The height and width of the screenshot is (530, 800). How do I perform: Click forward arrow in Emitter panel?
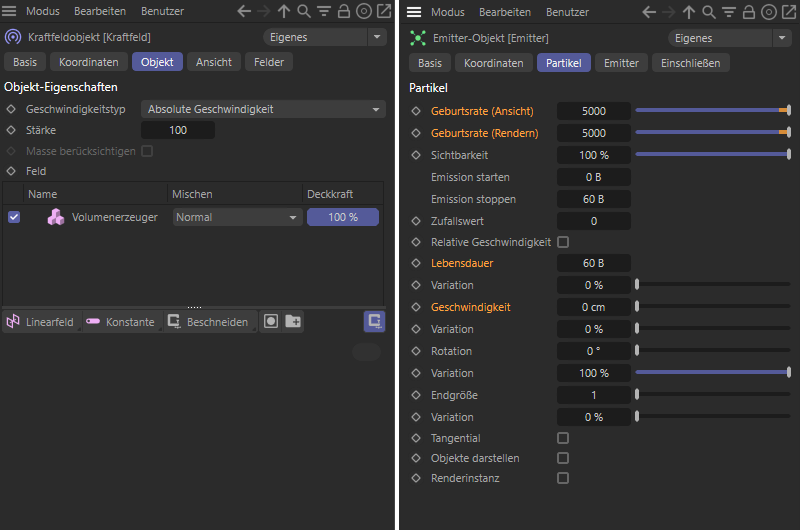(668, 12)
